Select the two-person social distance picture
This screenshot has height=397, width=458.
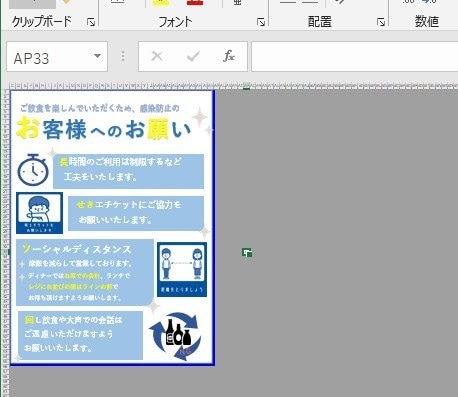point(182,269)
